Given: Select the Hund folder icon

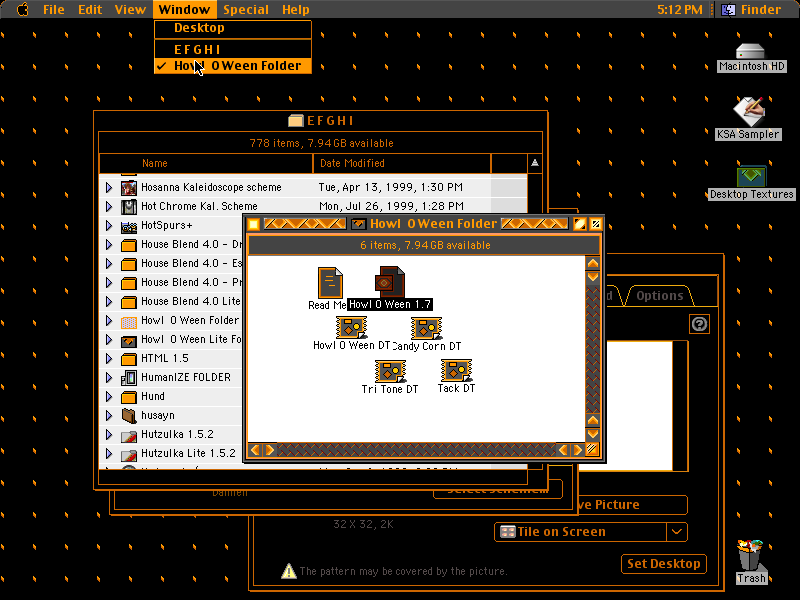Looking at the screenshot, I should pyautogui.click(x=129, y=397).
